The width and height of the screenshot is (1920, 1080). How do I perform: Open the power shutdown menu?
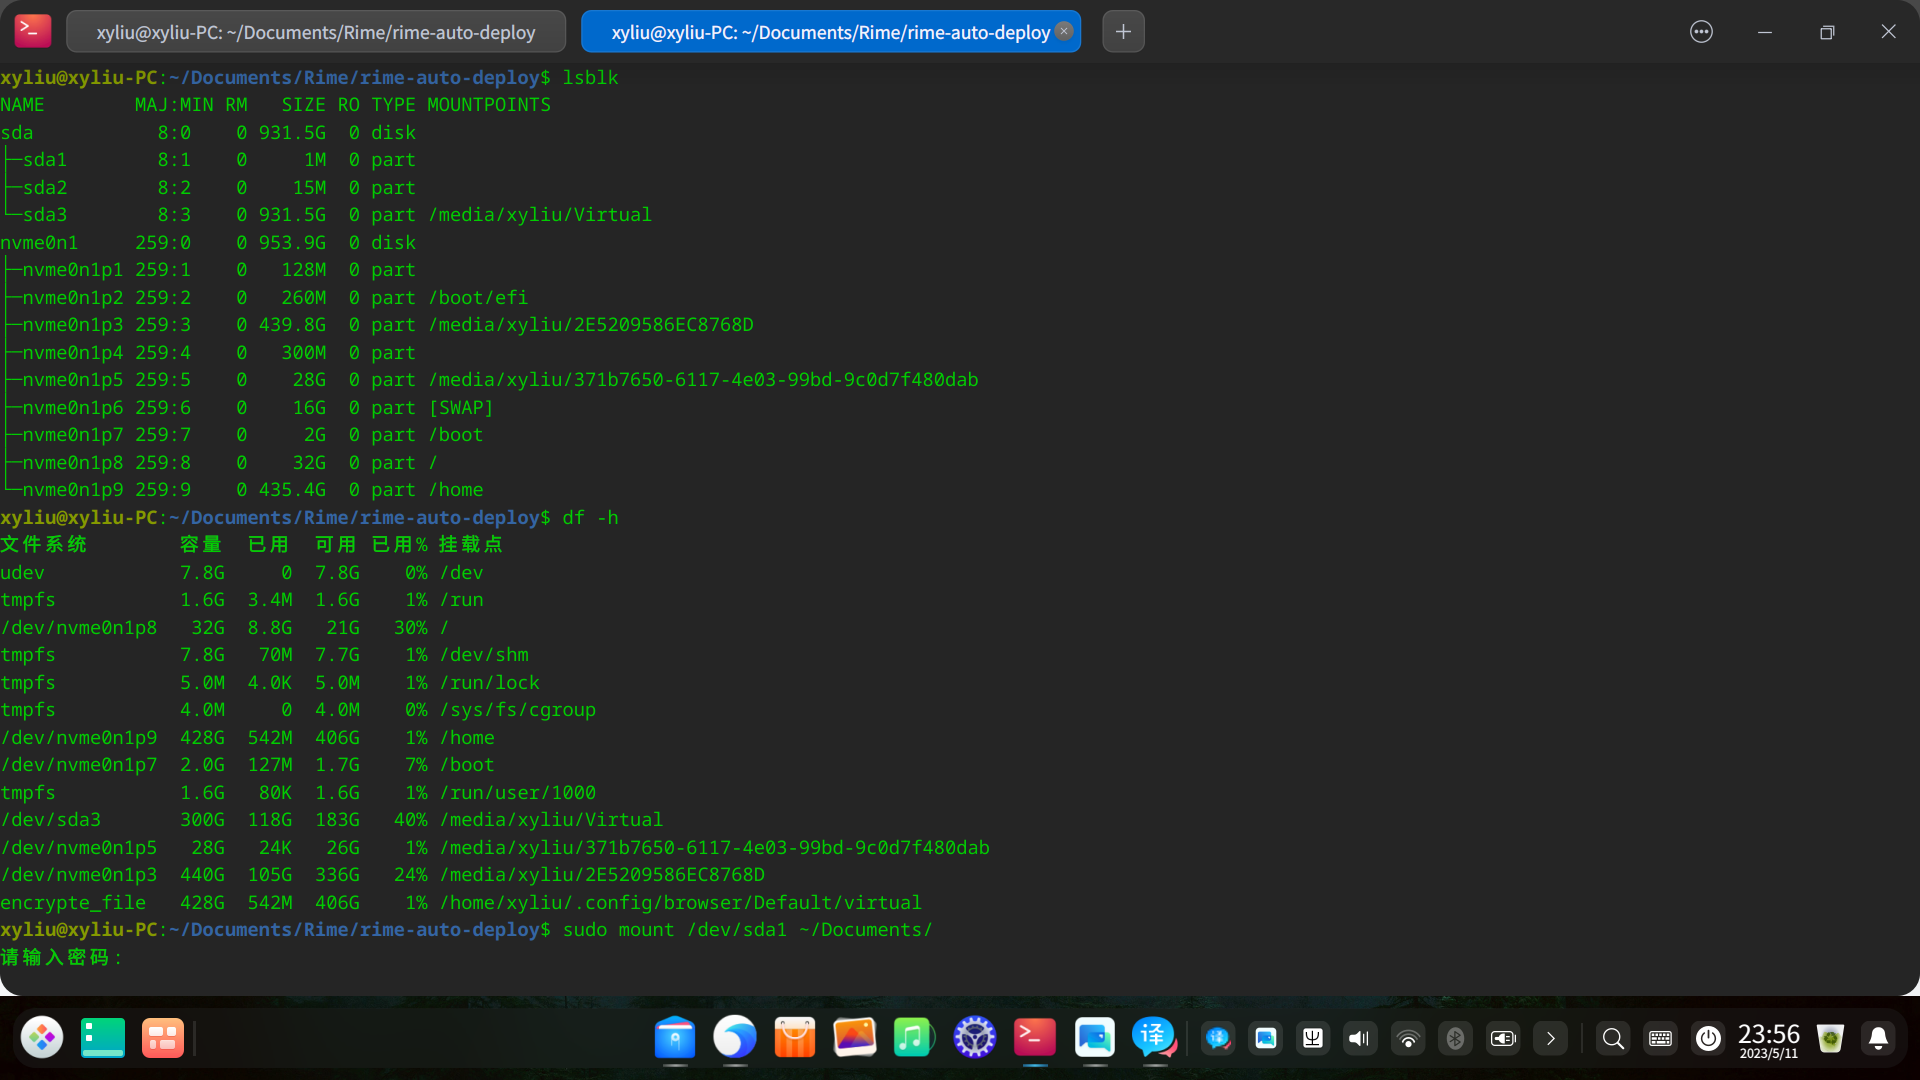(x=1708, y=1039)
